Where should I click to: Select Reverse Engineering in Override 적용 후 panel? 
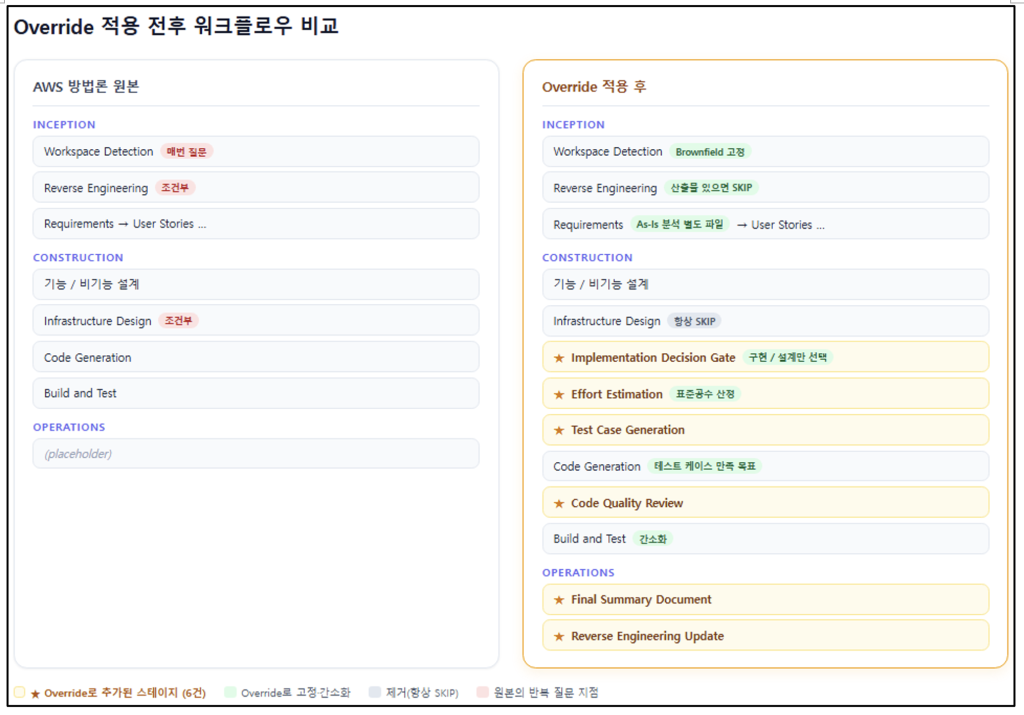coord(765,188)
